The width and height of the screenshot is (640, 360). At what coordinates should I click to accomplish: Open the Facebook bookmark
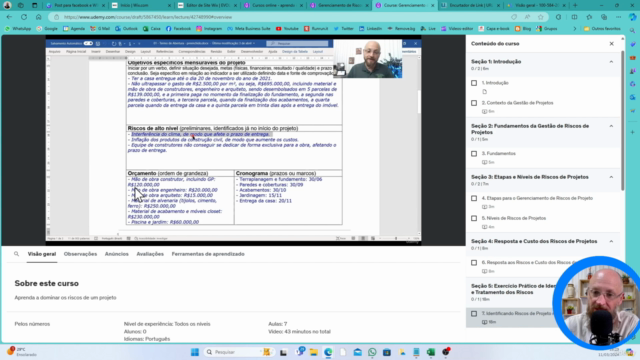point(178,29)
